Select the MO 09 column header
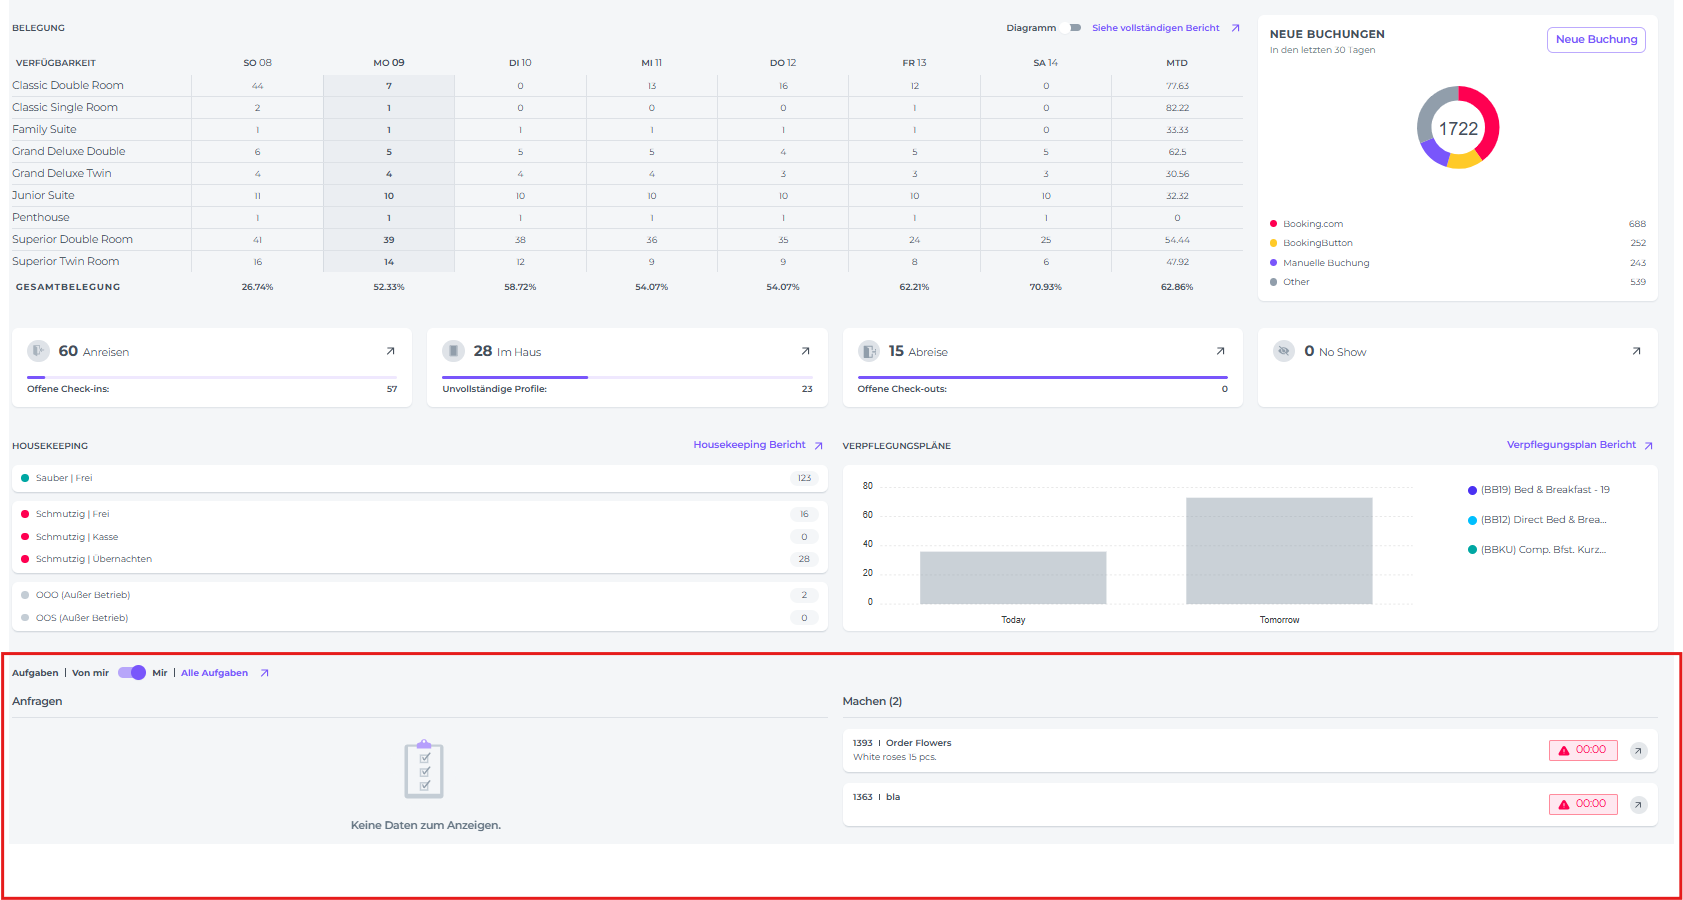 389,63
